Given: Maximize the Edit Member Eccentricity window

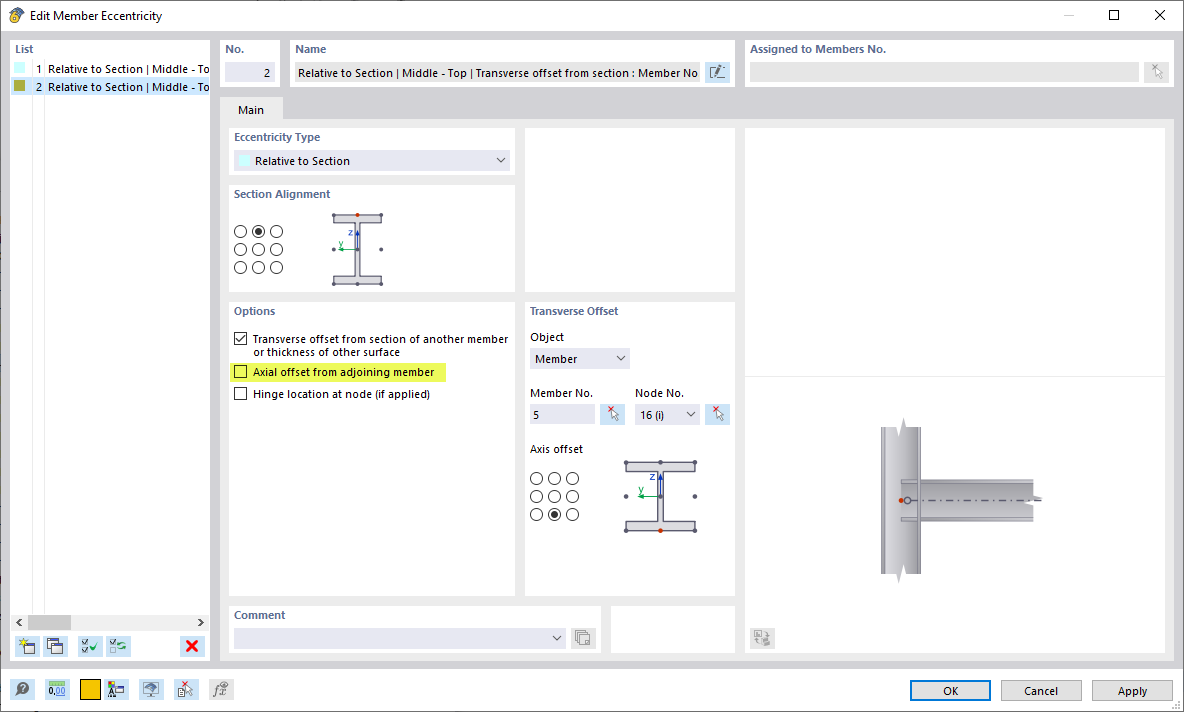Looking at the screenshot, I should (x=1114, y=15).
